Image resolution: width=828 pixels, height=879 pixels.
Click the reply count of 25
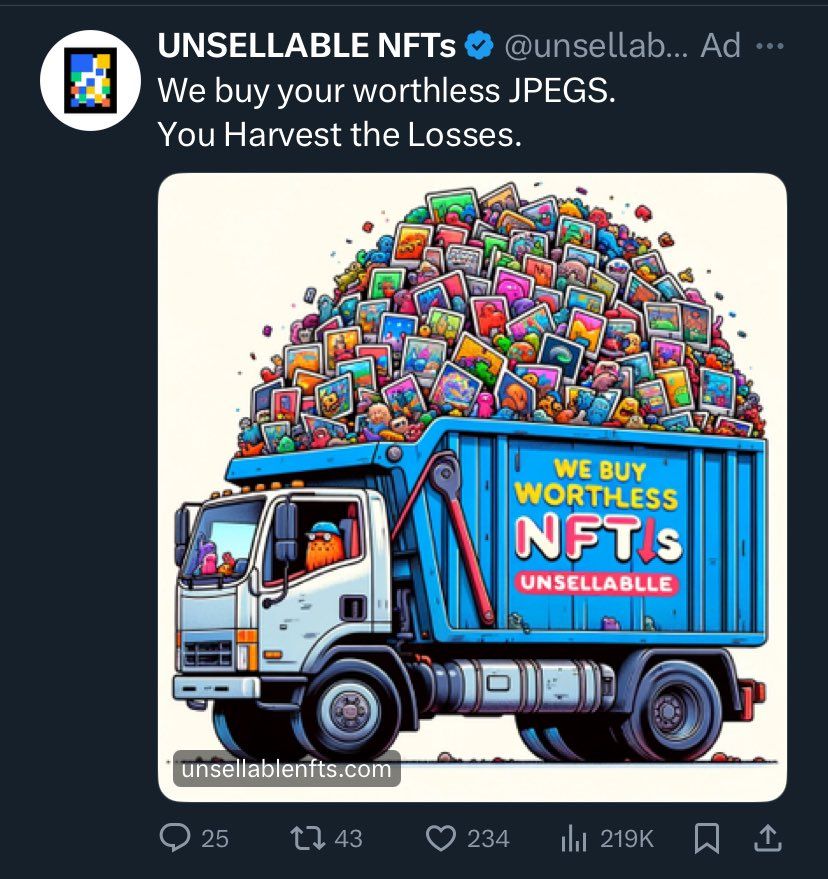pyautogui.click(x=215, y=839)
